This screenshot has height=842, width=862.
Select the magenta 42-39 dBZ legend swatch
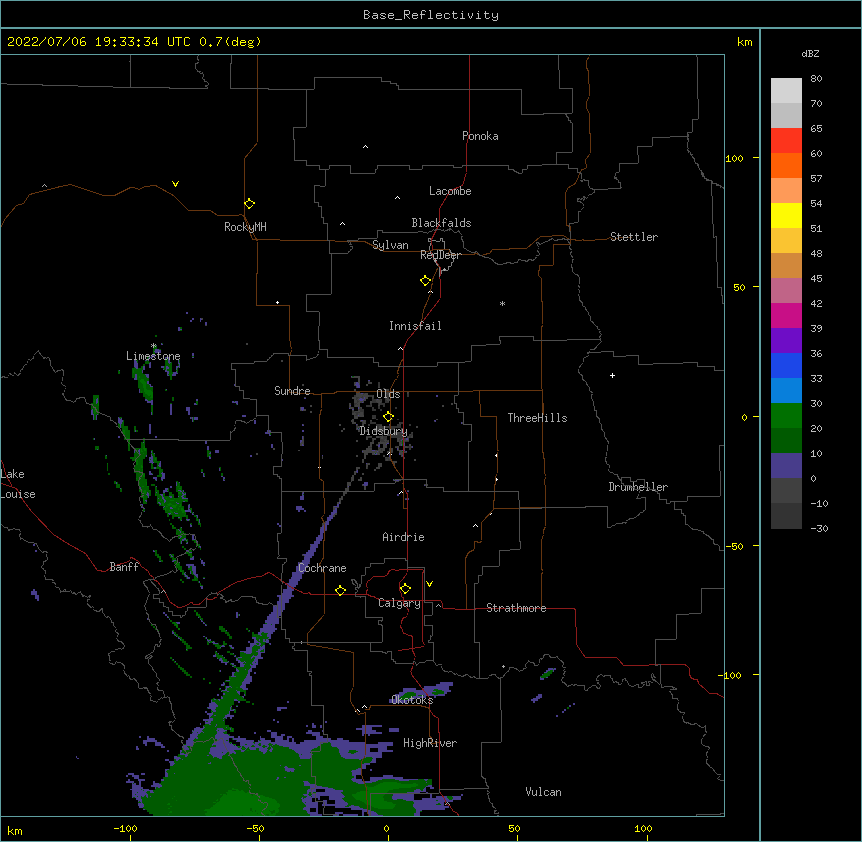pos(786,315)
